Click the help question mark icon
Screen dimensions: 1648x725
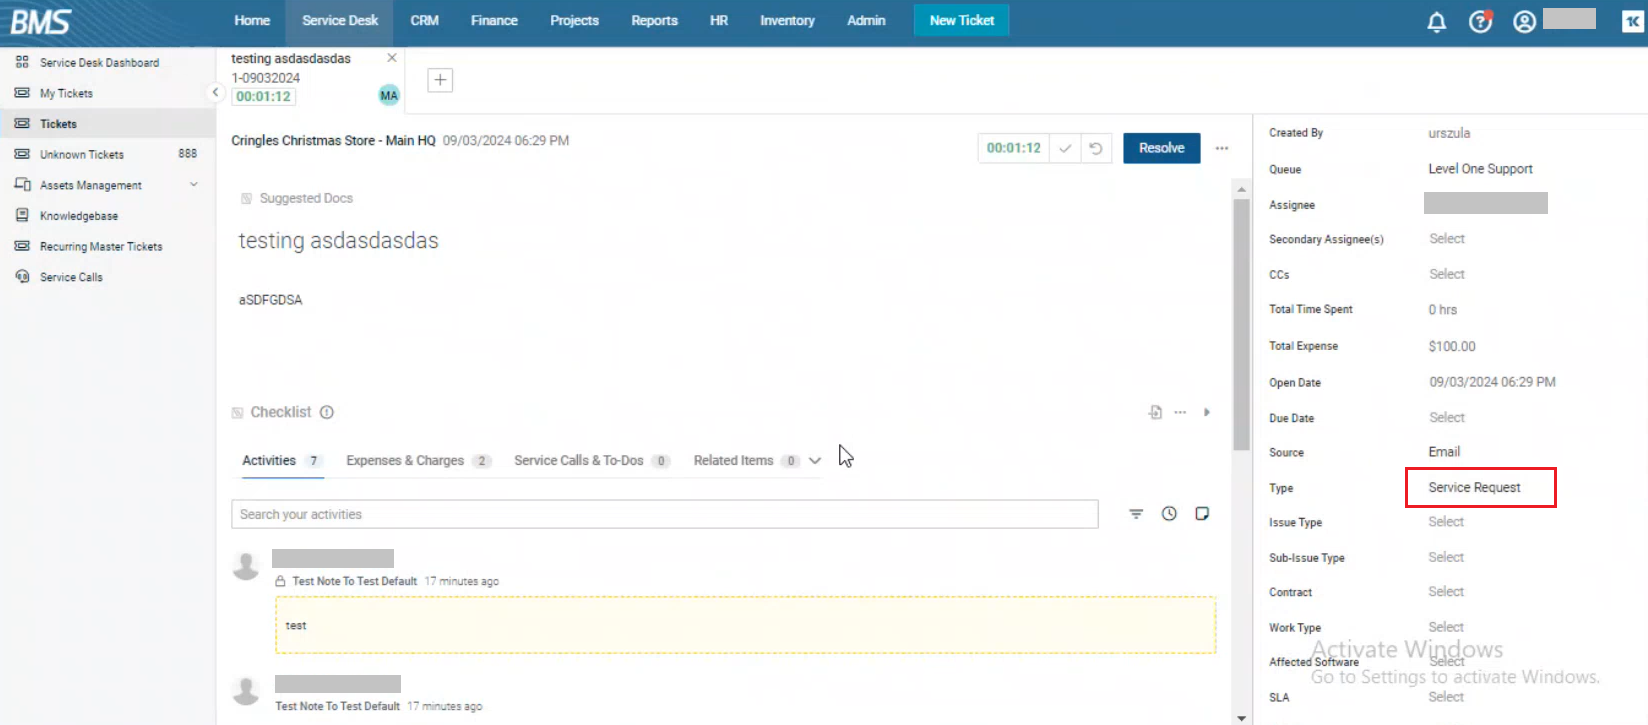(1480, 22)
